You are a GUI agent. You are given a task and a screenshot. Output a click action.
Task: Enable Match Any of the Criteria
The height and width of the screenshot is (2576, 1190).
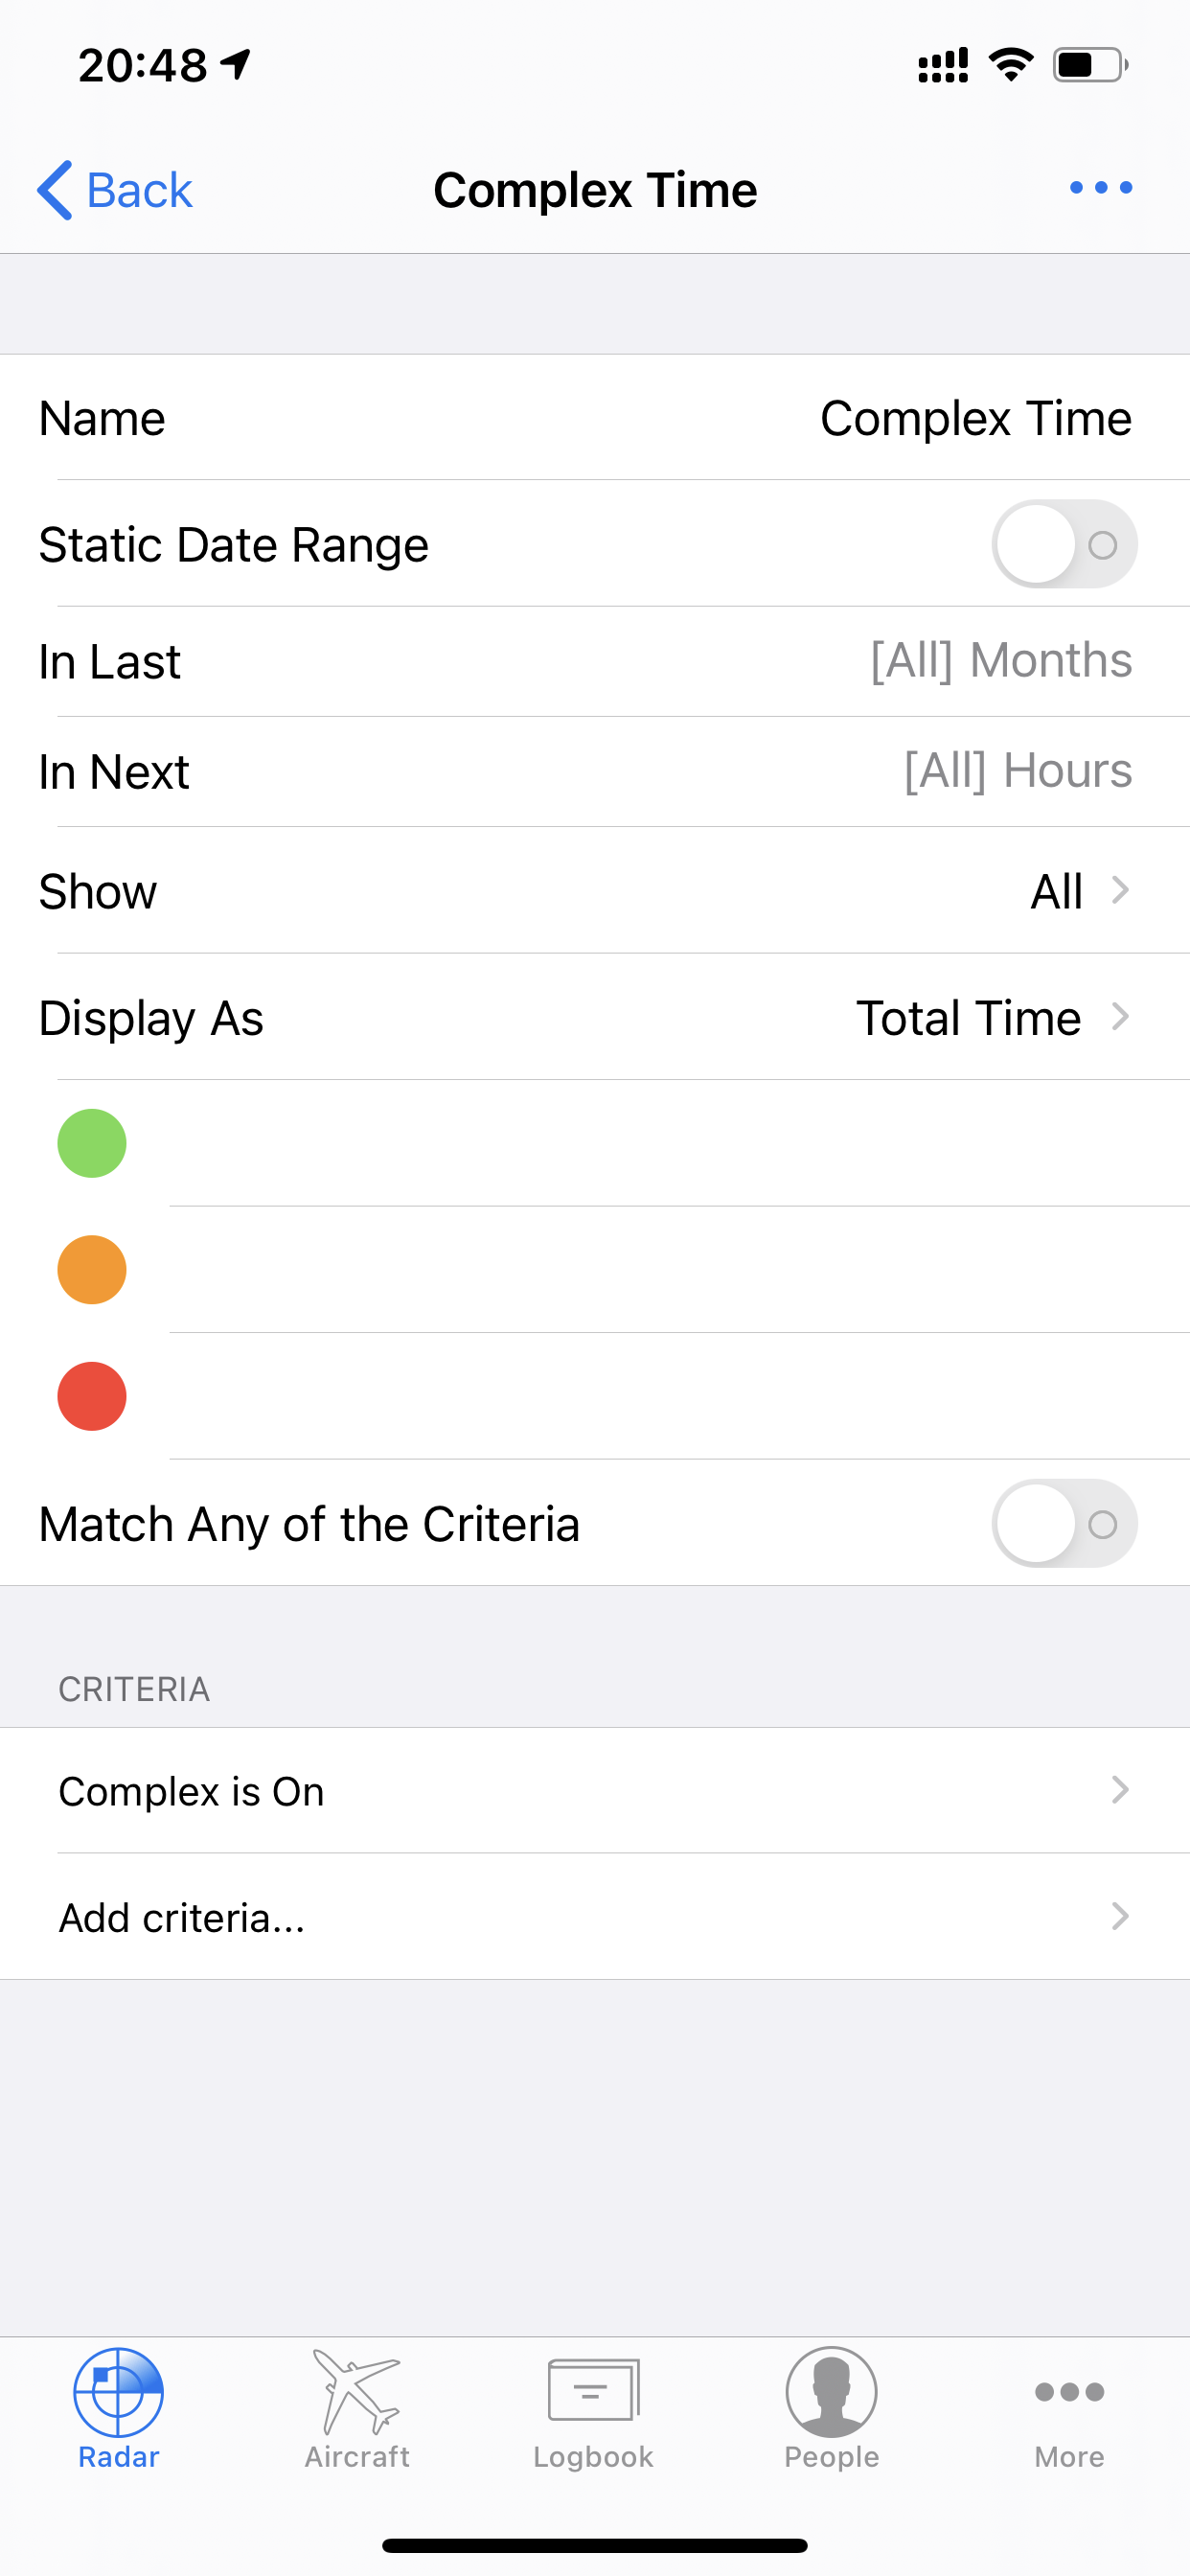click(1064, 1523)
